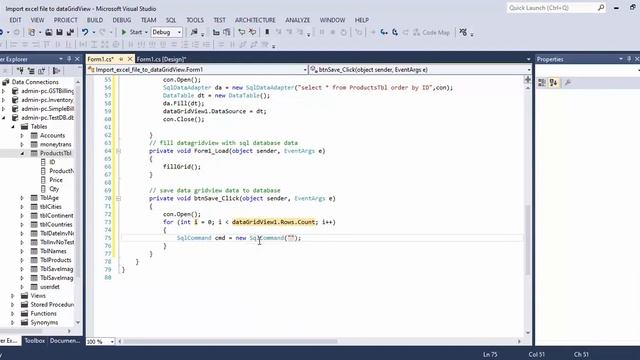Sort properties alphabetically
The width and height of the screenshot is (640, 360).
(553, 83)
